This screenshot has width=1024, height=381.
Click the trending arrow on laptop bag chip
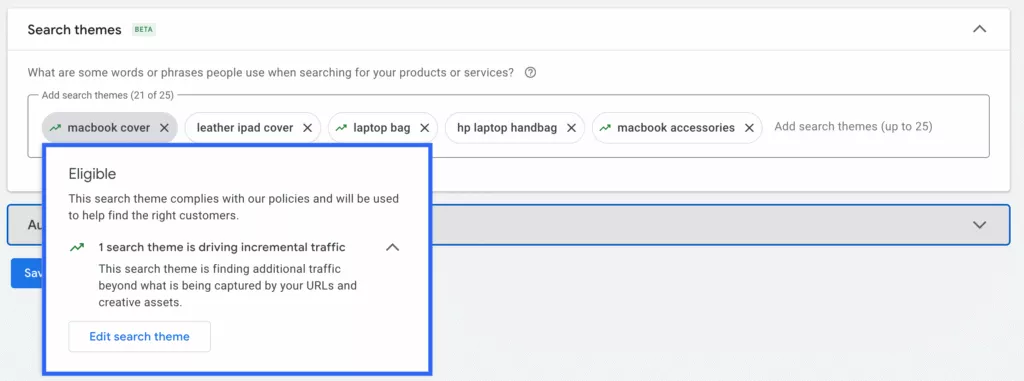click(x=341, y=128)
